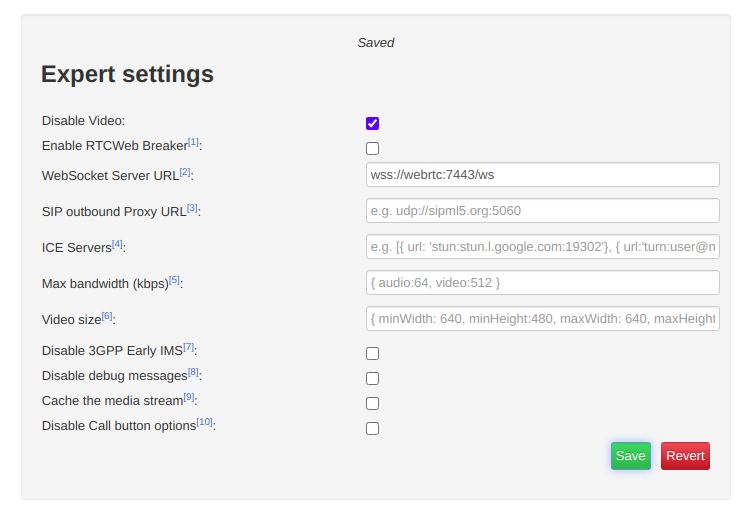Open footnote [1] next to RTCWeb Breaker
The width and height of the screenshot is (755, 512).
tap(193, 142)
